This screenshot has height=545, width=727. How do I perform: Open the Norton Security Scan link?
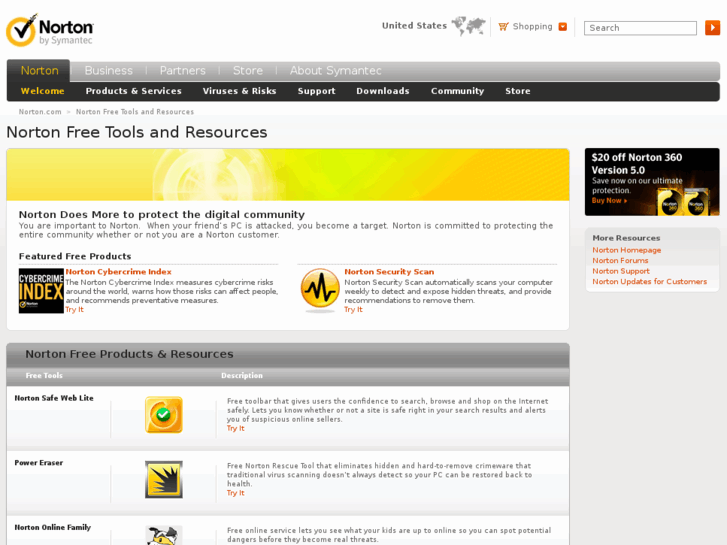coord(389,272)
